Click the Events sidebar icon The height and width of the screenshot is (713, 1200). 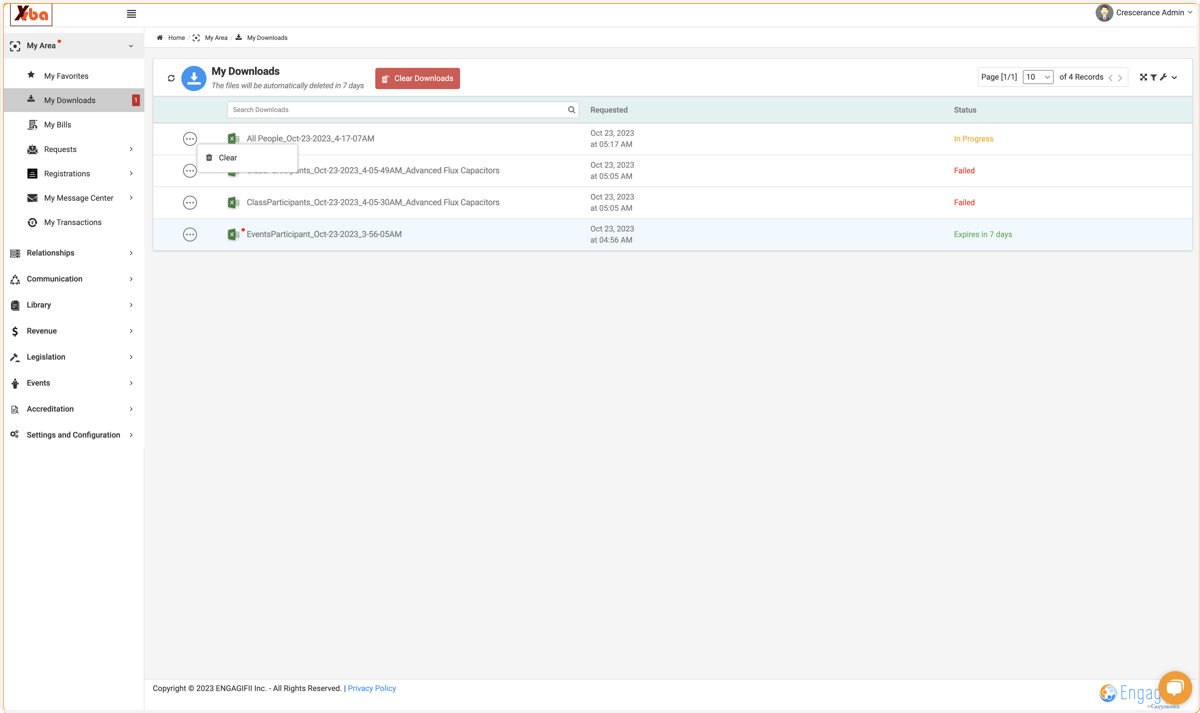click(15, 383)
